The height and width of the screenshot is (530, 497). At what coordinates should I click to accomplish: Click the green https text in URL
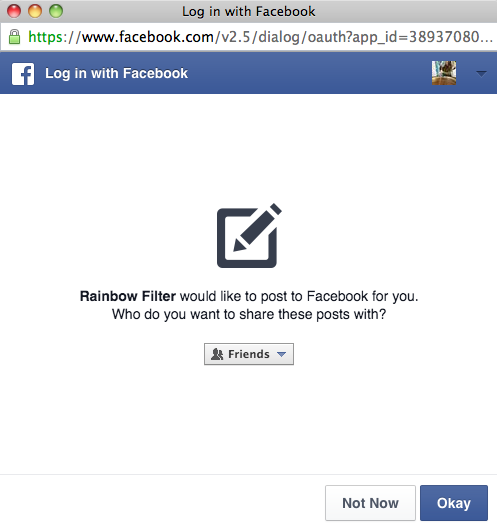pos(46,37)
